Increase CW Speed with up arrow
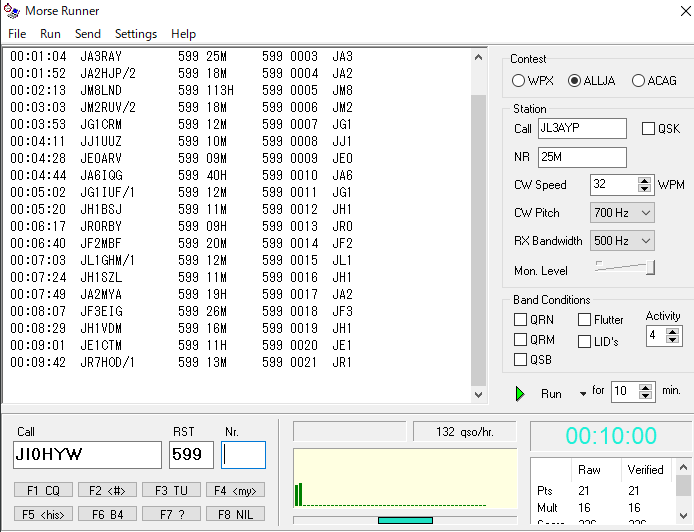The image size is (694, 532). (645, 180)
